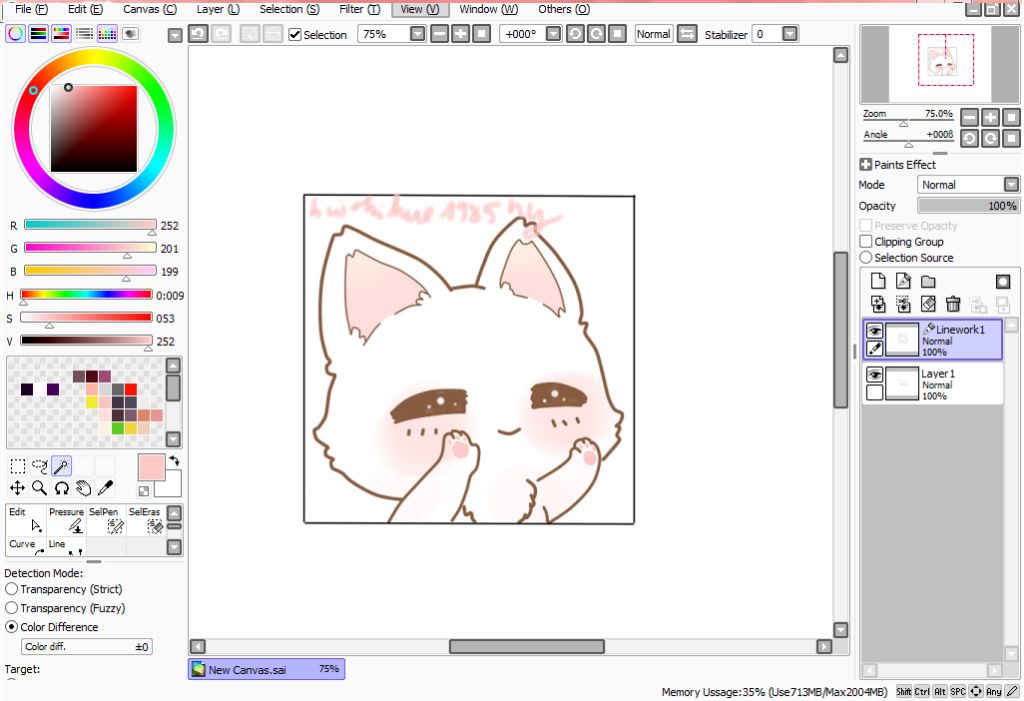Click the navigator preview thumbnail

point(939,64)
